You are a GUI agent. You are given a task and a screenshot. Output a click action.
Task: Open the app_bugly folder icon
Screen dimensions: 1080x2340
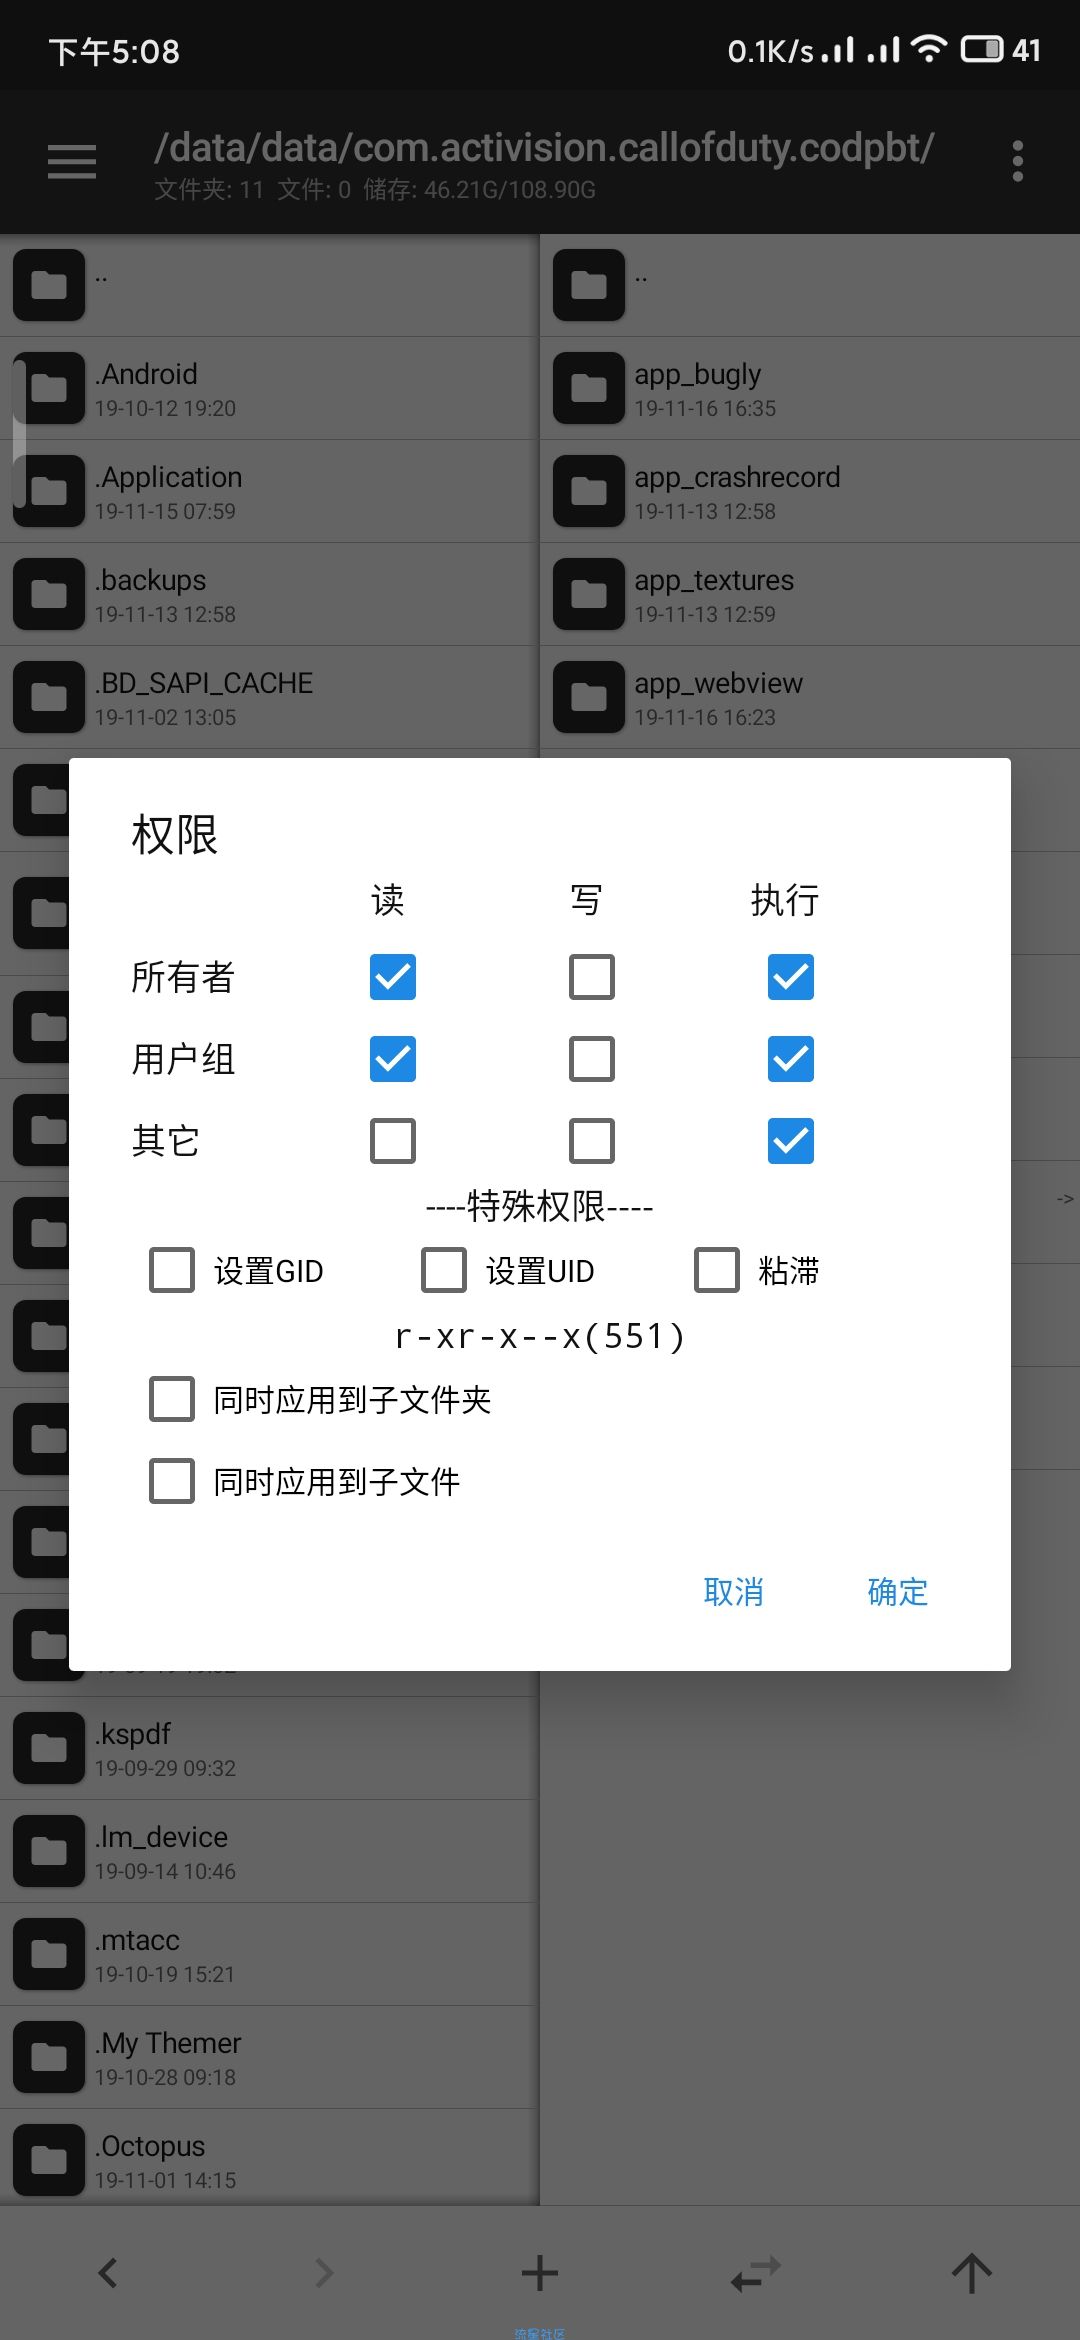(589, 388)
